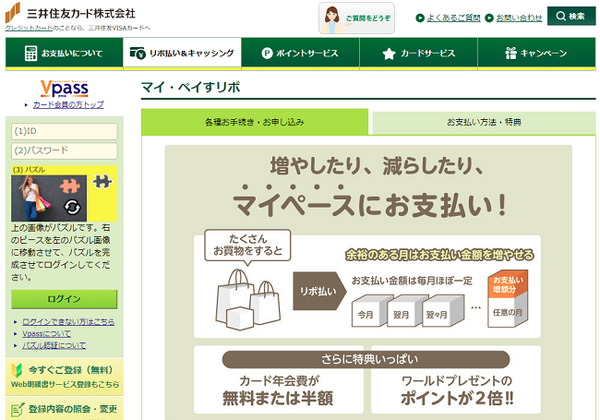Open the お問い合わせ link
Image resolution: width=600 pixels, height=420 pixels.
(x=519, y=18)
